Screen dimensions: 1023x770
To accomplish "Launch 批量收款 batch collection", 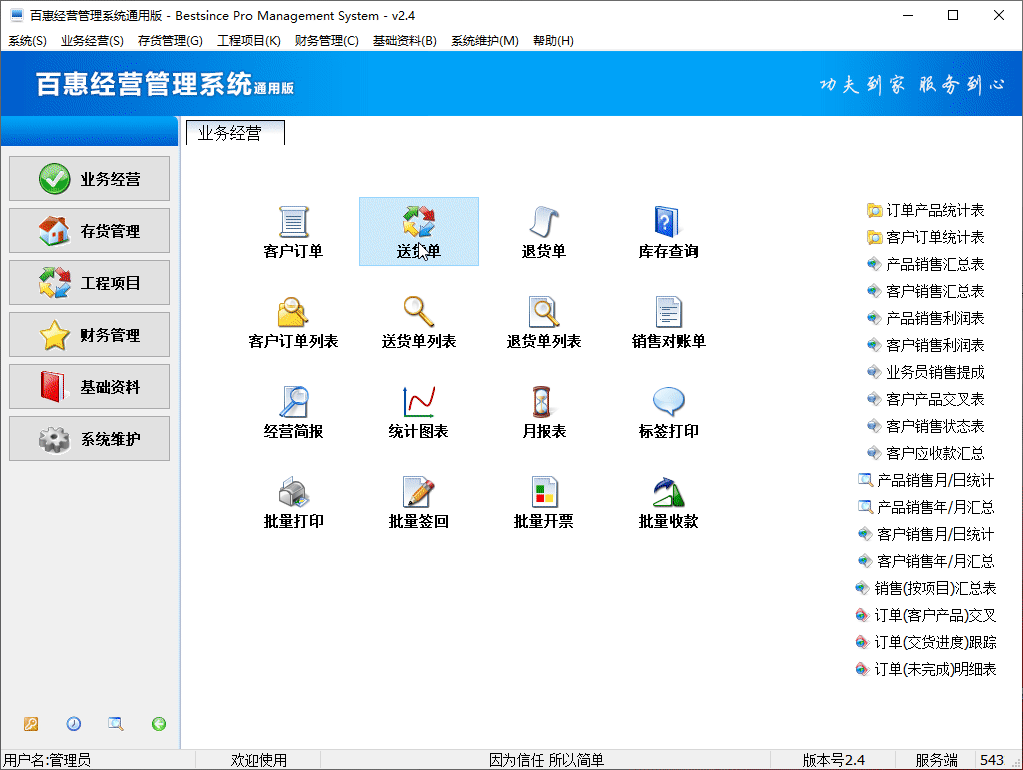I will click(x=668, y=502).
